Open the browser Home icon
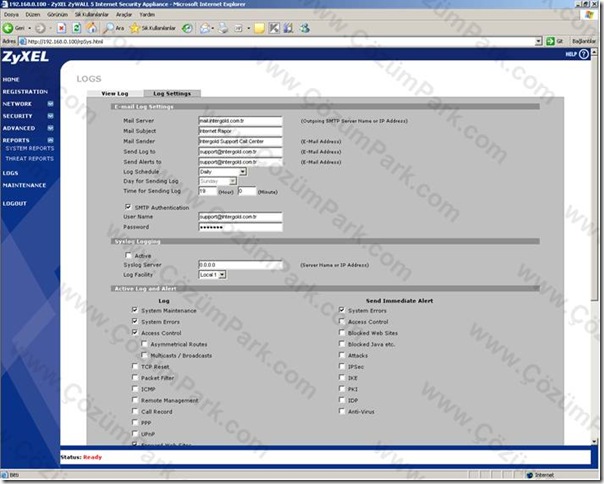Viewport: 604px width, 484px height. coord(92,28)
